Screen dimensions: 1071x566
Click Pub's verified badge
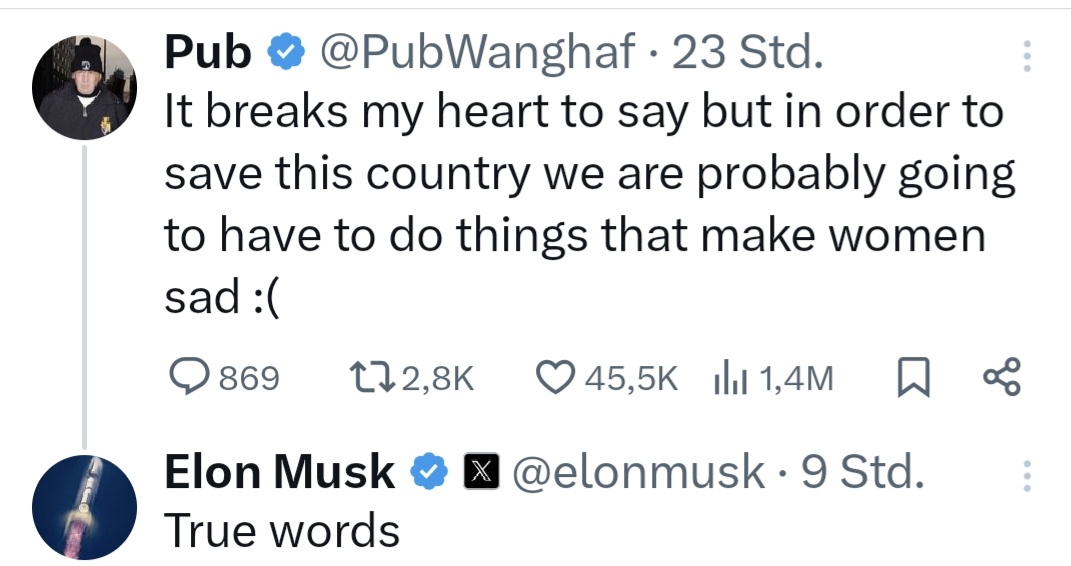(286, 53)
